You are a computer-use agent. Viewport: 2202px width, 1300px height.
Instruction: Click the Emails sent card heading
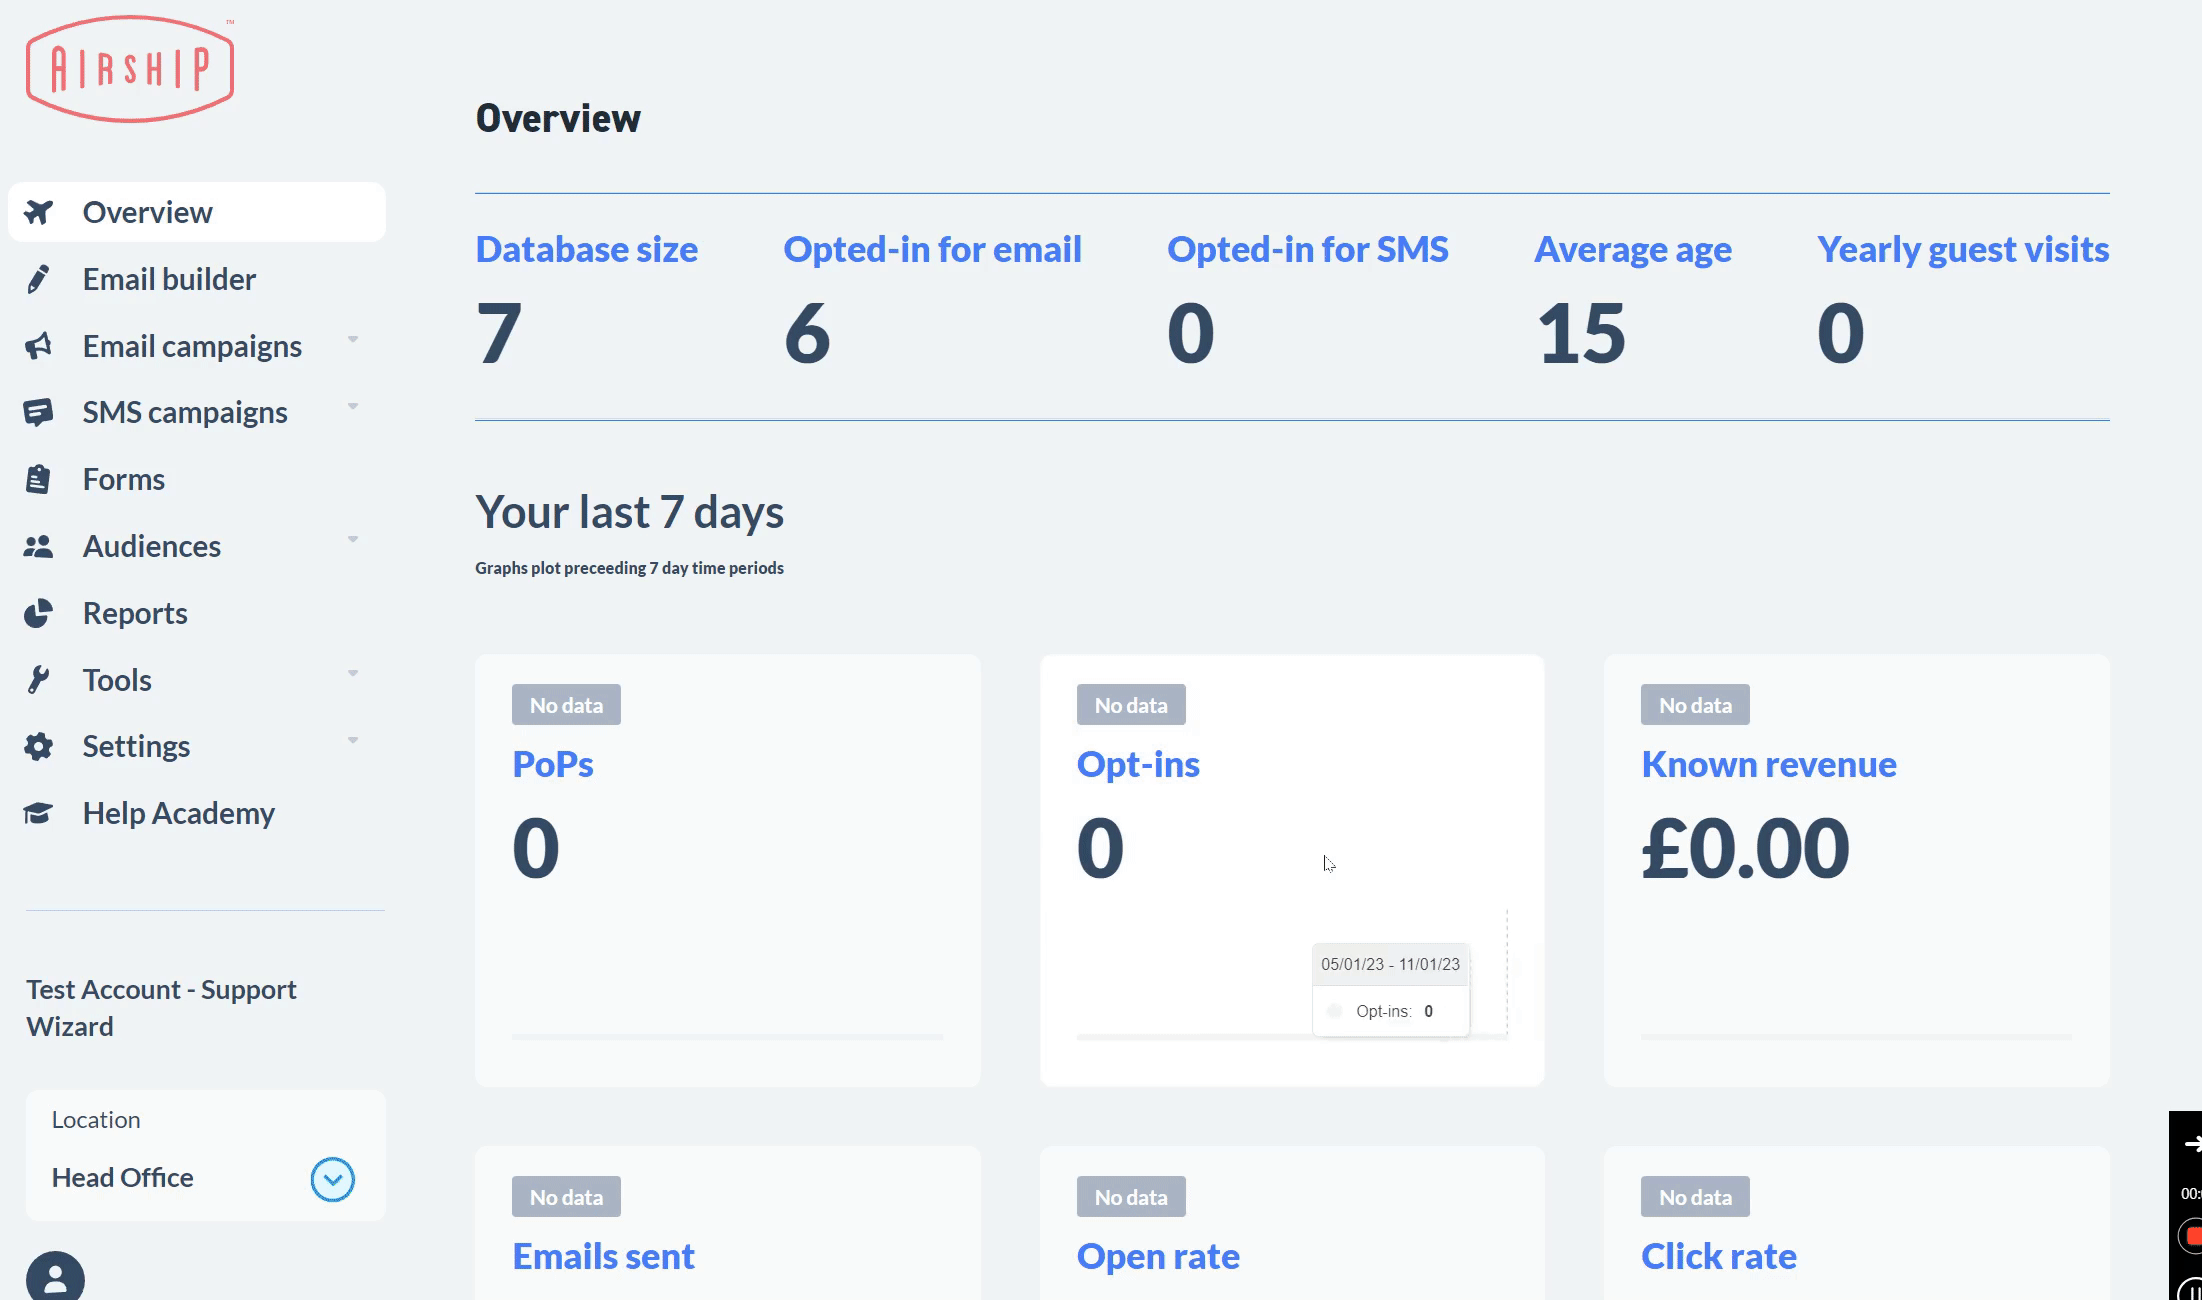(x=603, y=1256)
